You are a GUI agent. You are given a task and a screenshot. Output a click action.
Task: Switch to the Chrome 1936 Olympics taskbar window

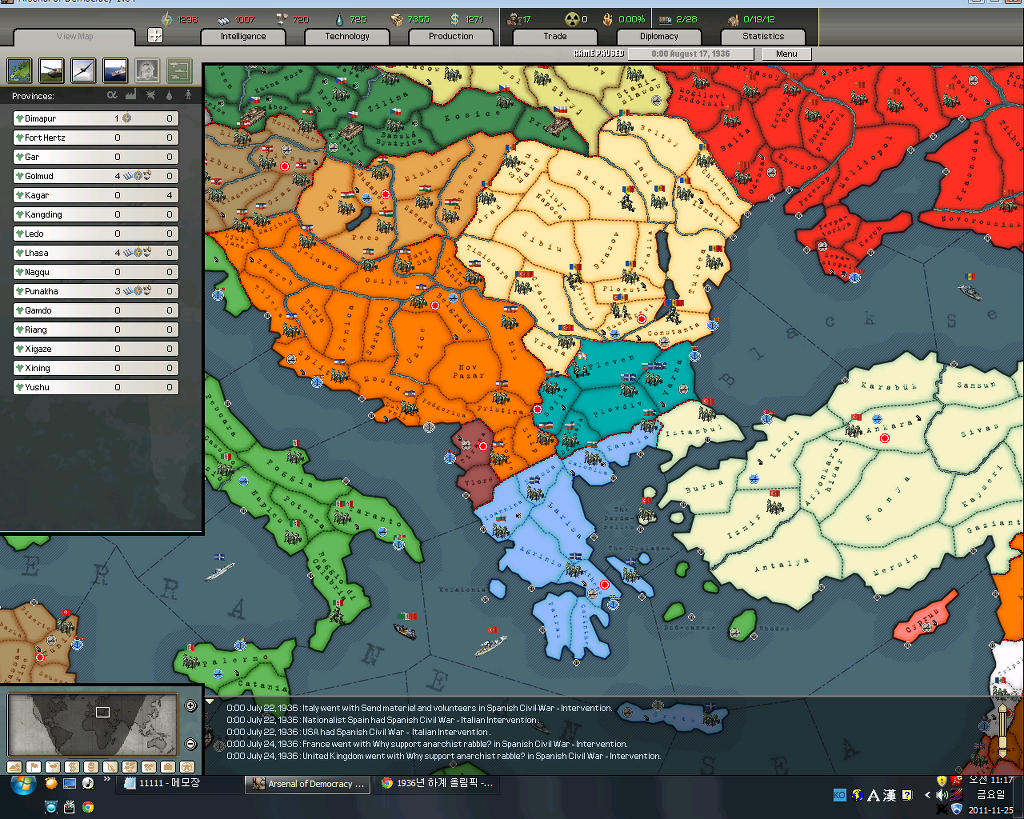pyautogui.click(x=437, y=783)
